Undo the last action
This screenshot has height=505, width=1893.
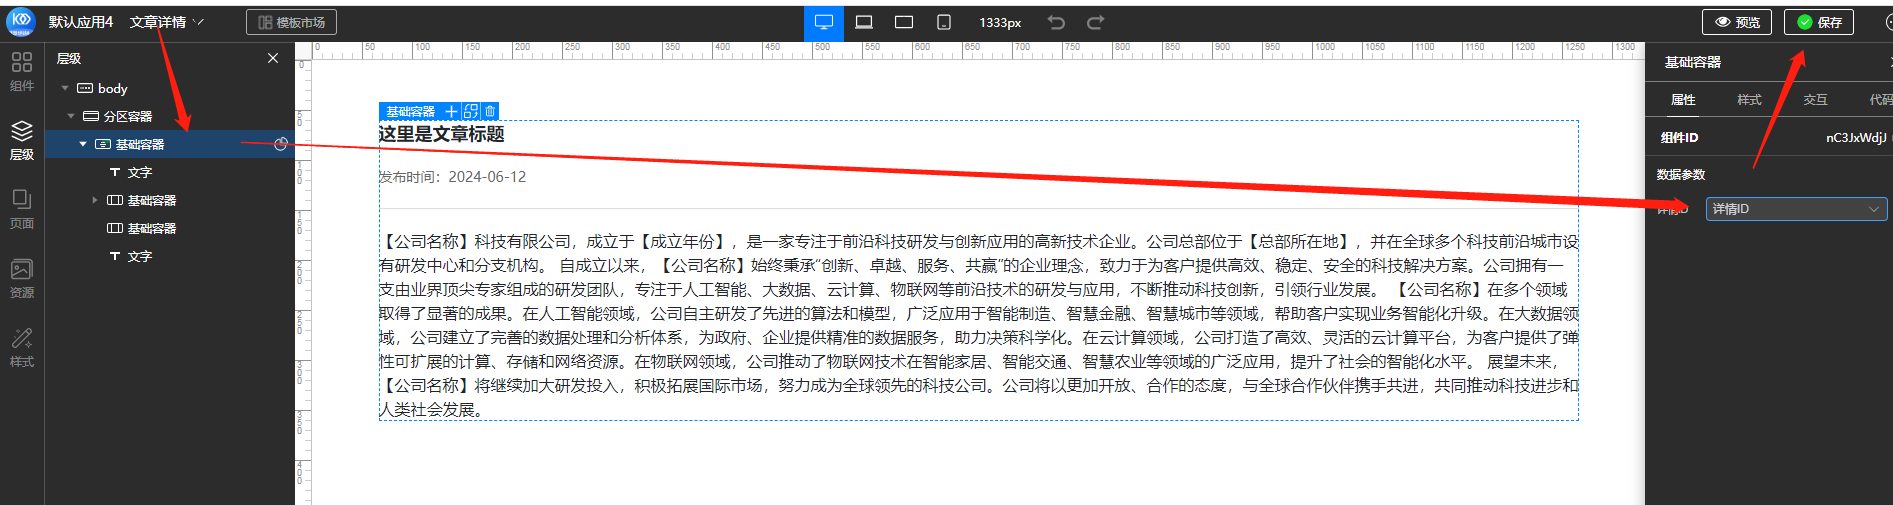coord(1056,22)
